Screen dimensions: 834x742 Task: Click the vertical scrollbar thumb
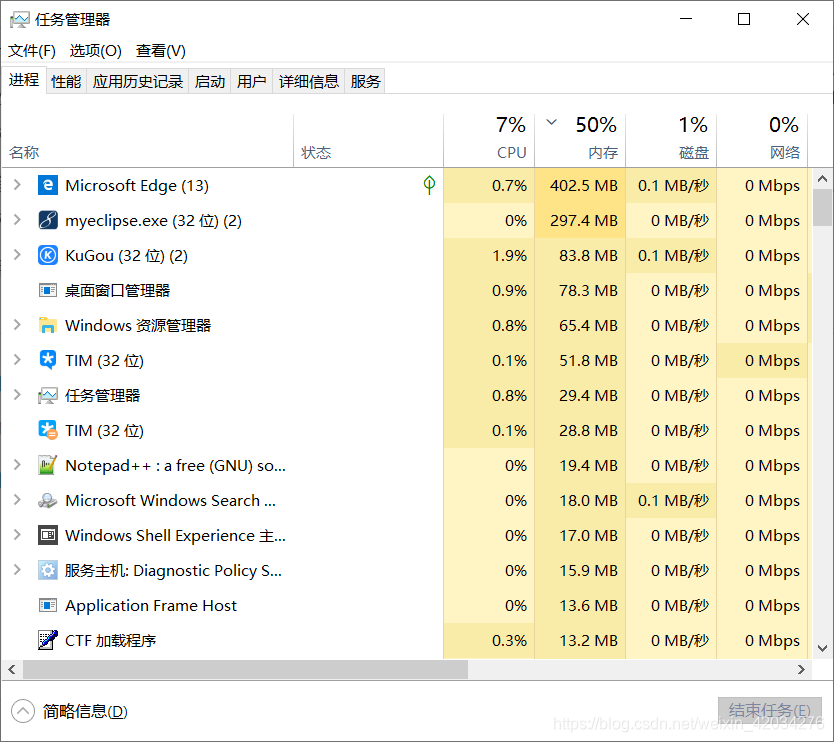[x=822, y=207]
